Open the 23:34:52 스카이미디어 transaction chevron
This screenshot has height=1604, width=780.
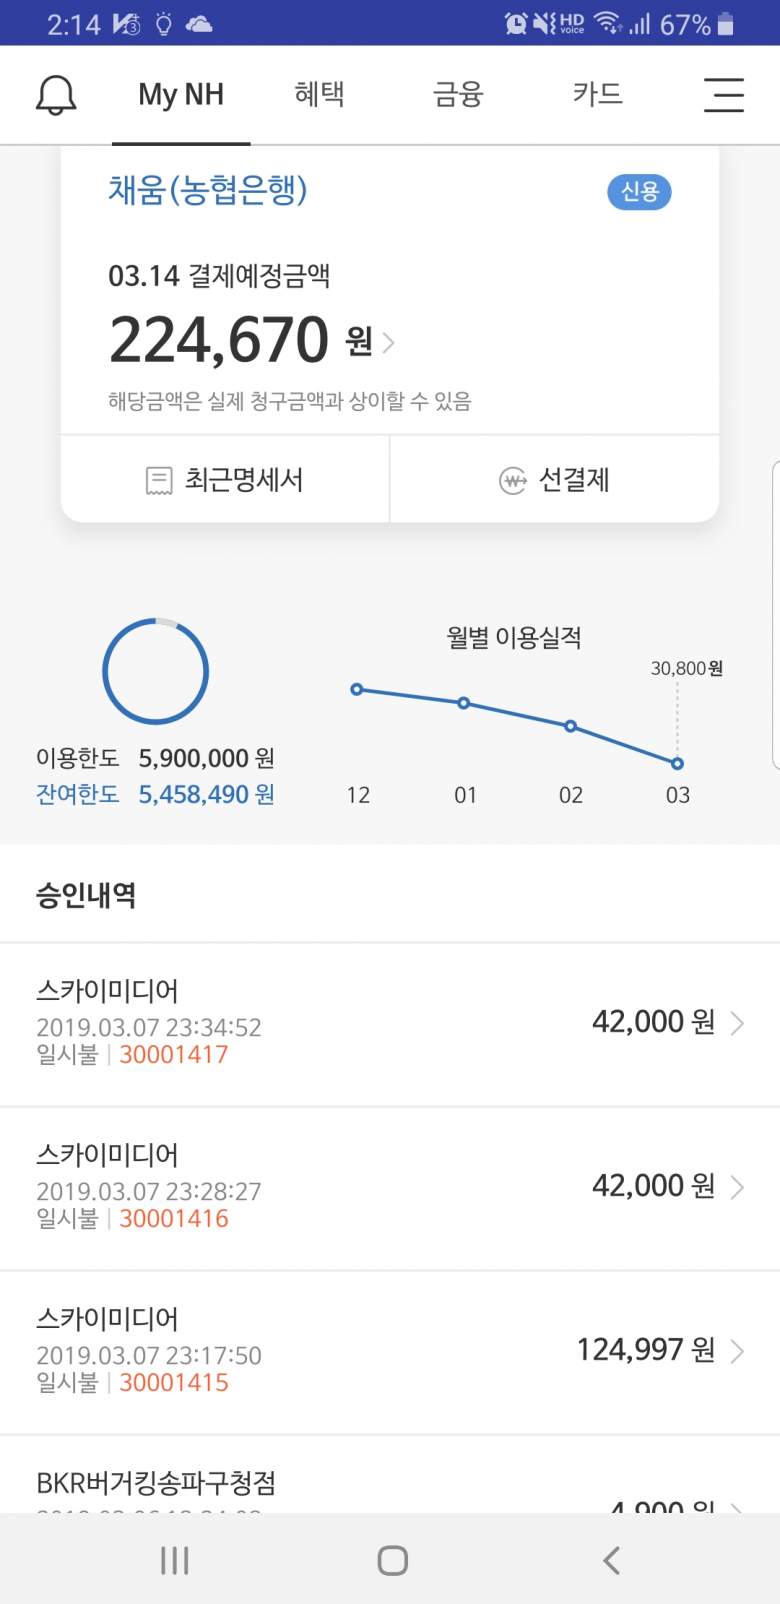(737, 1023)
